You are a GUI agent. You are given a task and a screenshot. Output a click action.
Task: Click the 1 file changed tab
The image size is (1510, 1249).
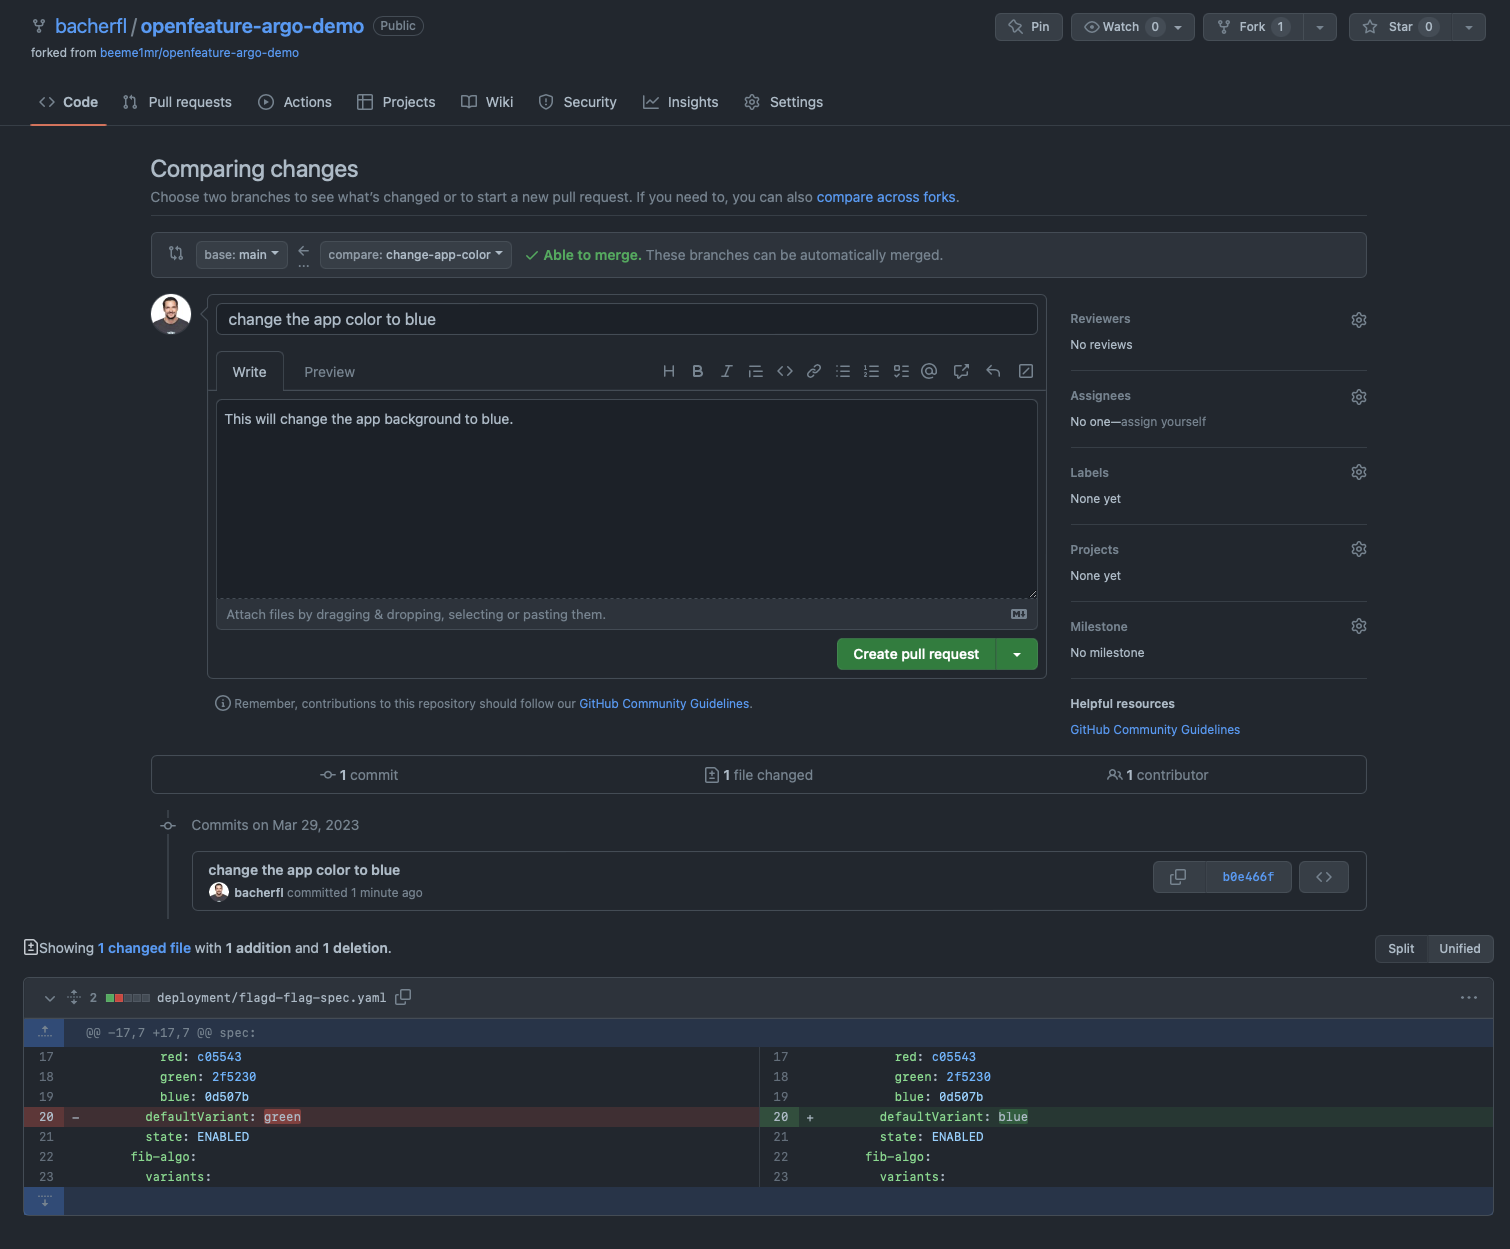[759, 775]
